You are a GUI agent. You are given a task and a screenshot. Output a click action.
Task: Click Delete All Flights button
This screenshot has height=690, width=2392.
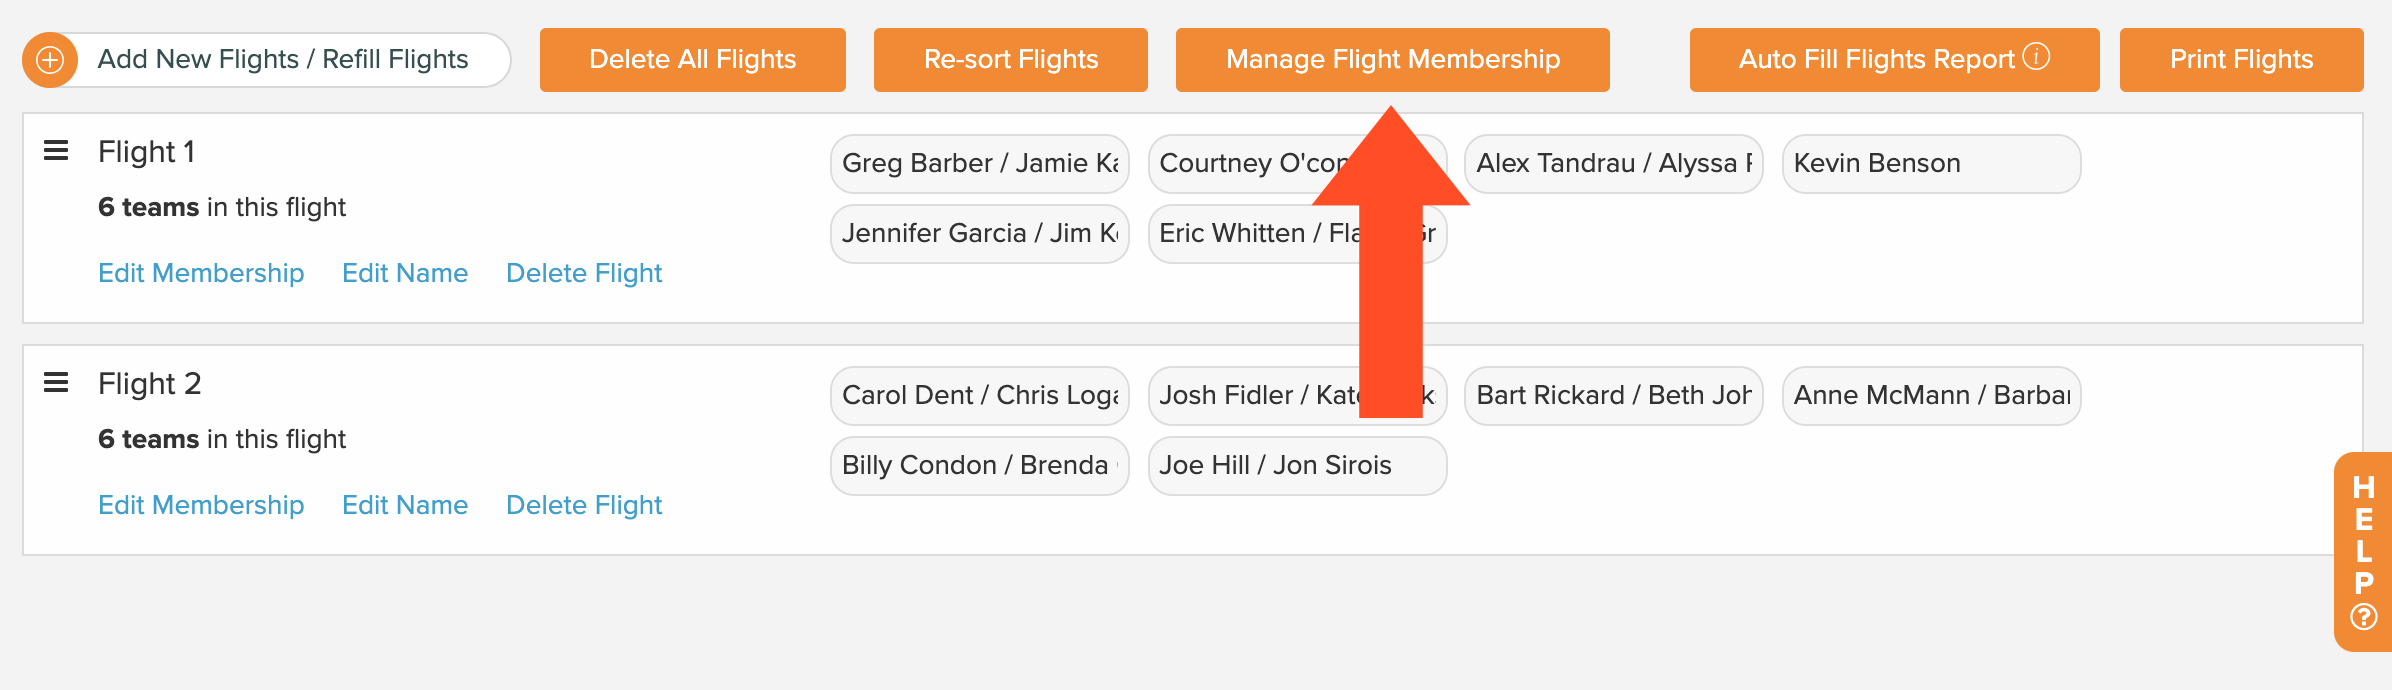click(x=693, y=60)
